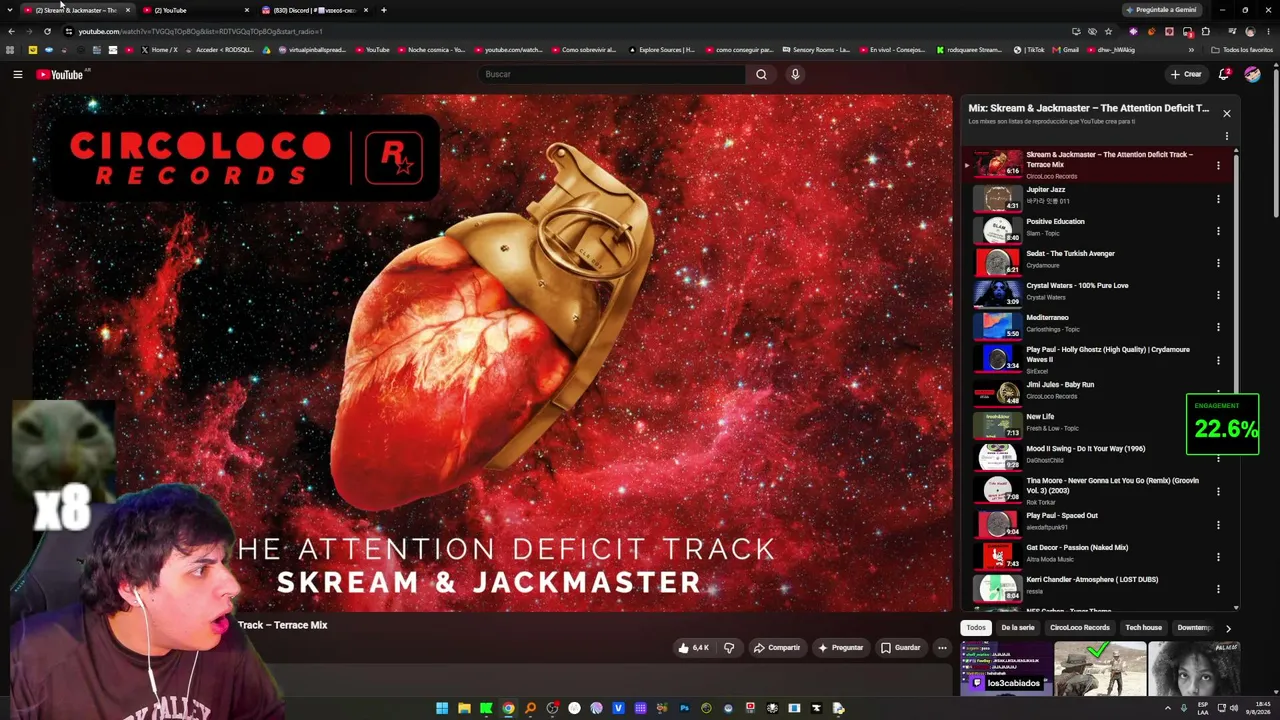Click the Compartir share button
Image resolution: width=1280 pixels, height=720 pixels.
(x=777, y=648)
